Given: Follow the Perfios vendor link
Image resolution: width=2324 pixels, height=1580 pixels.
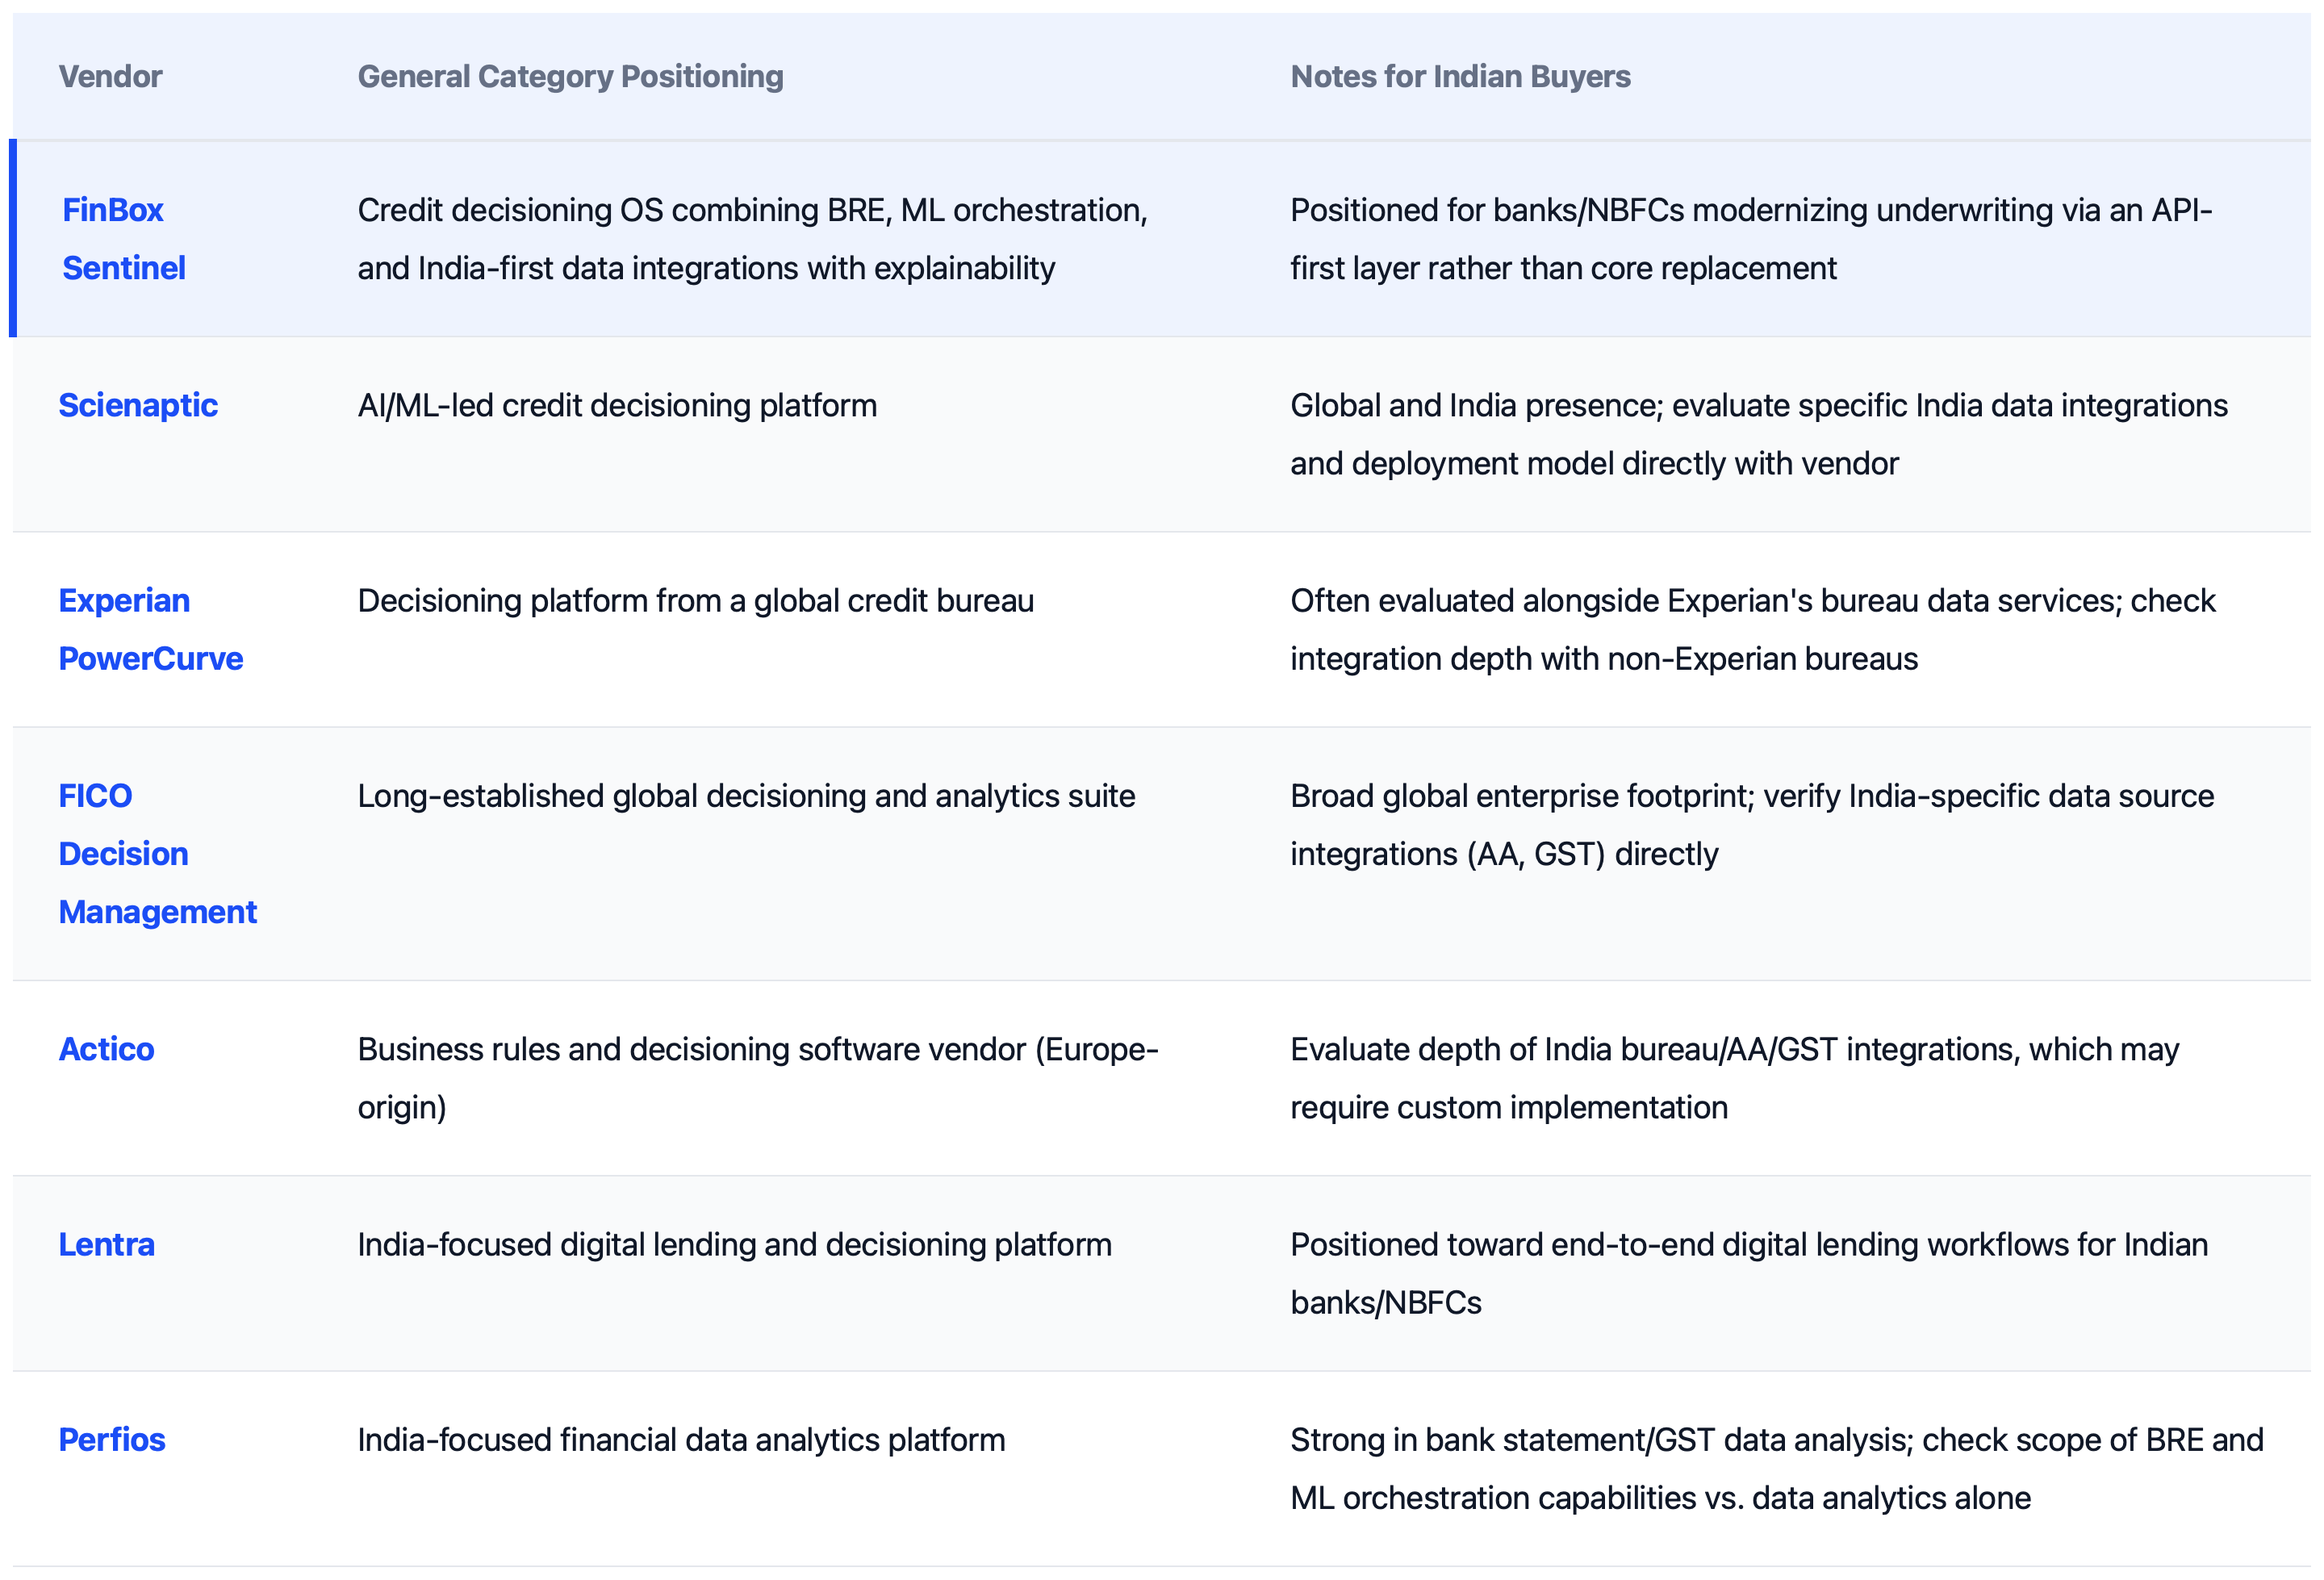Looking at the screenshot, I should tap(112, 1439).
